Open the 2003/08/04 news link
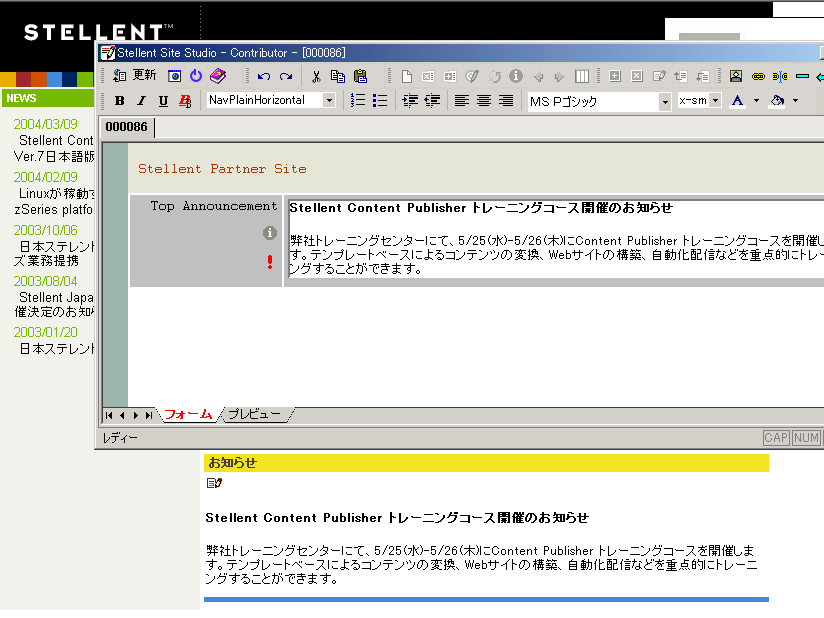 (x=45, y=281)
